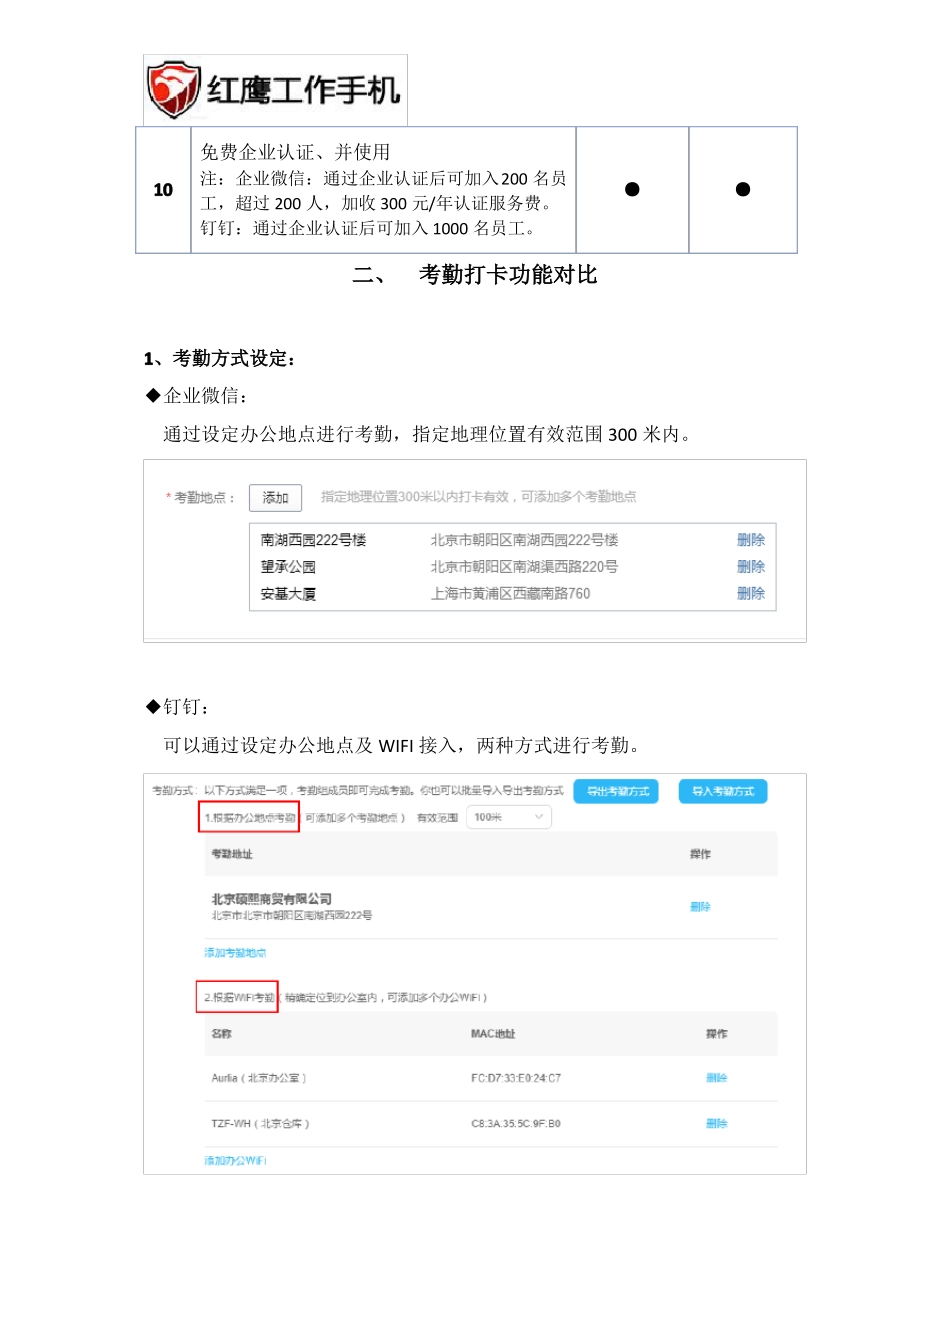Delete the 安基大厦 attendance location
Viewport: 950px width, 1344px height.
(751, 594)
